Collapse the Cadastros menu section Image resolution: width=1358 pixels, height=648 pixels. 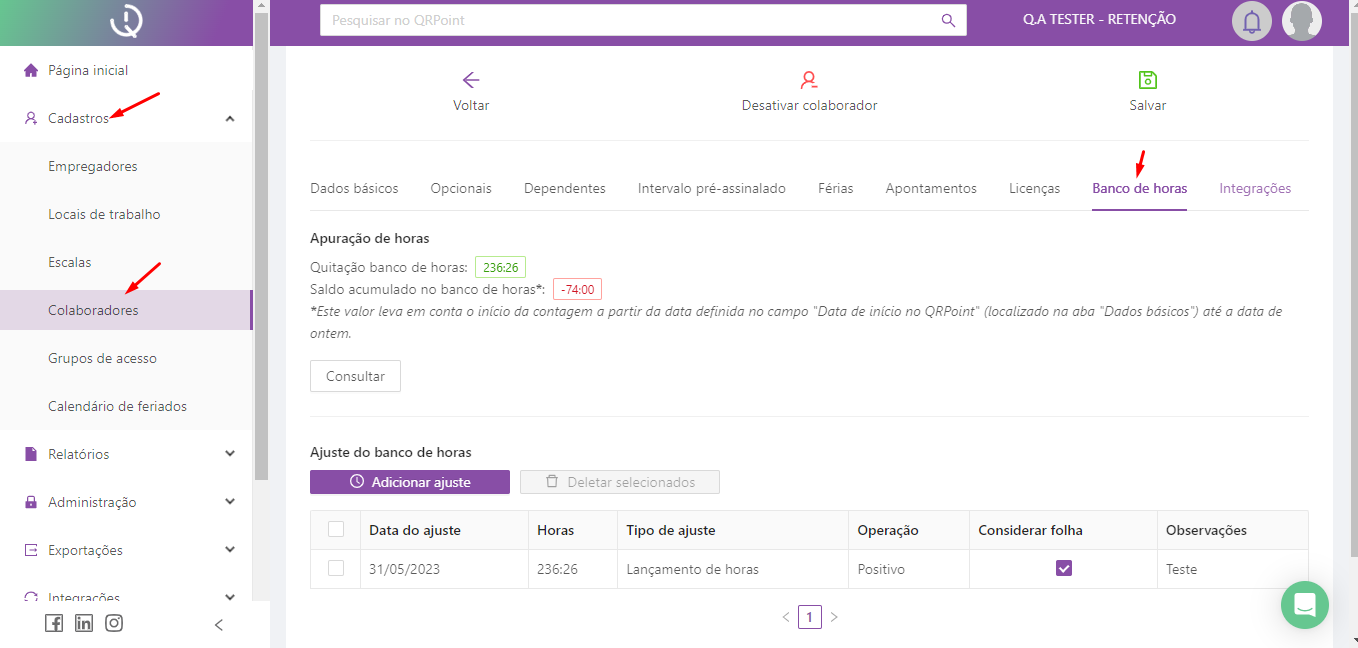230,118
